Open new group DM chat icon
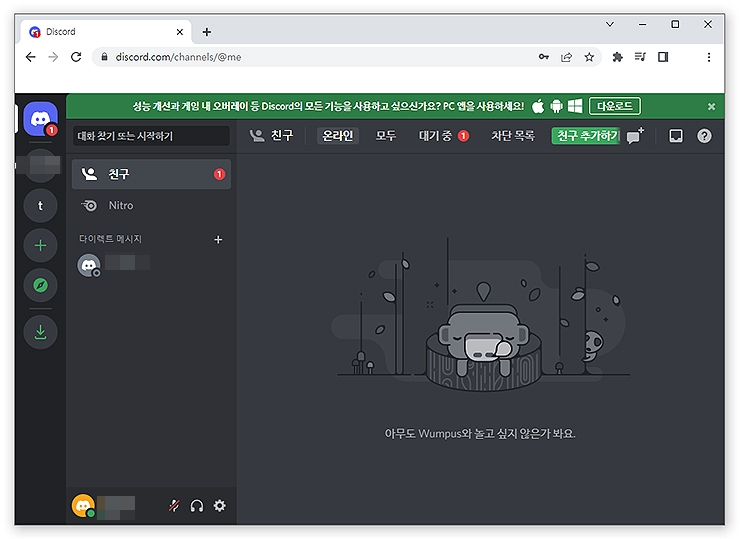The image size is (740, 539). click(635, 136)
